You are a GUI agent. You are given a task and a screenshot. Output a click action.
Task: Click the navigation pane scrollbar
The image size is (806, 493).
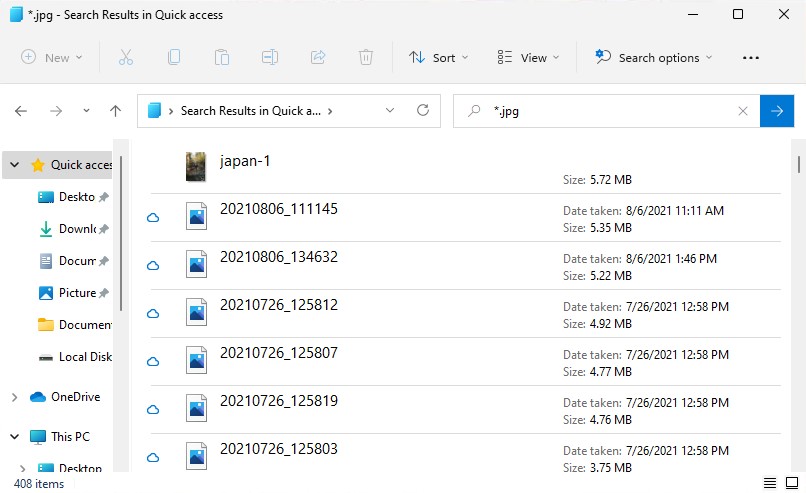121,234
